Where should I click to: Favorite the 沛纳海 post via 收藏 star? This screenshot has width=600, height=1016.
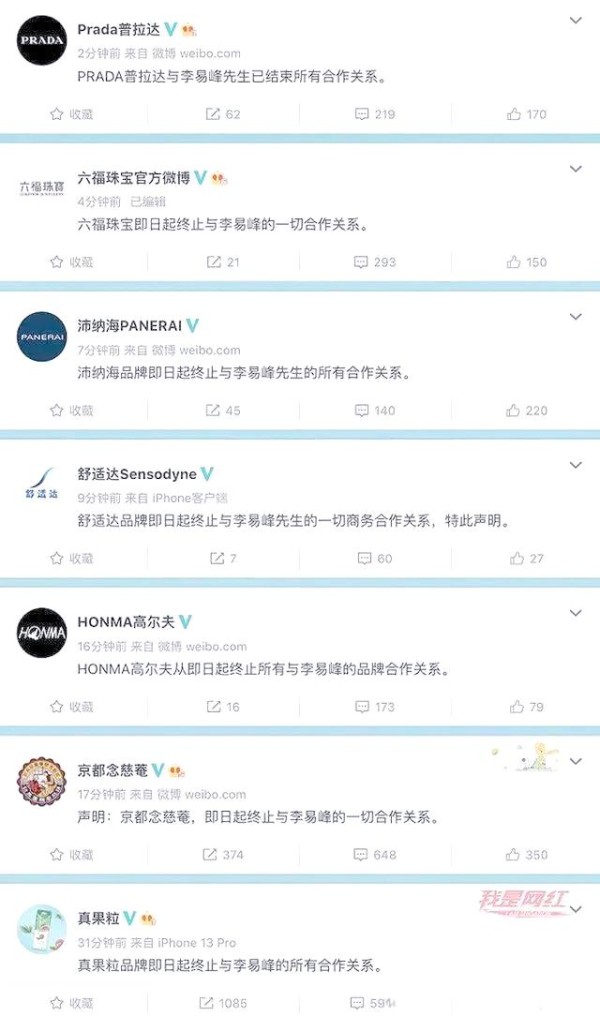pyautogui.click(x=71, y=411)
